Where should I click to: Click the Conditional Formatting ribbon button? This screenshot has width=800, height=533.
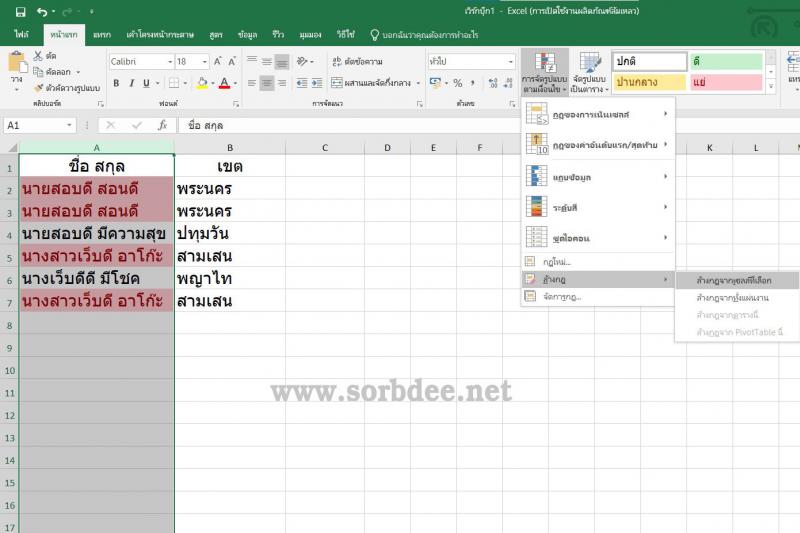click(x=544, y=72)
